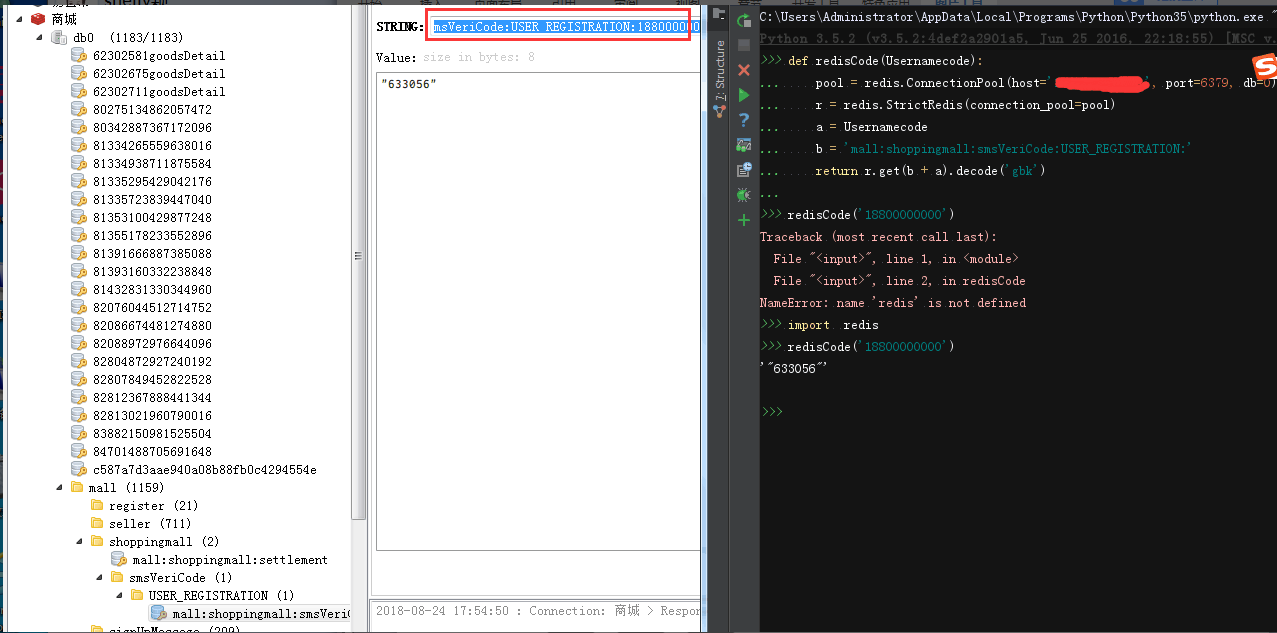Click key icon of 80275134862057472
The image size is (1277, 633).
(x=79, y=109)
